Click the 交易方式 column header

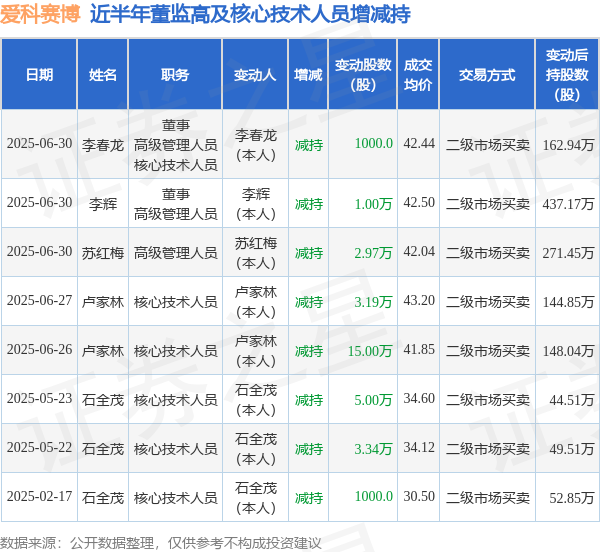[487, 75]
